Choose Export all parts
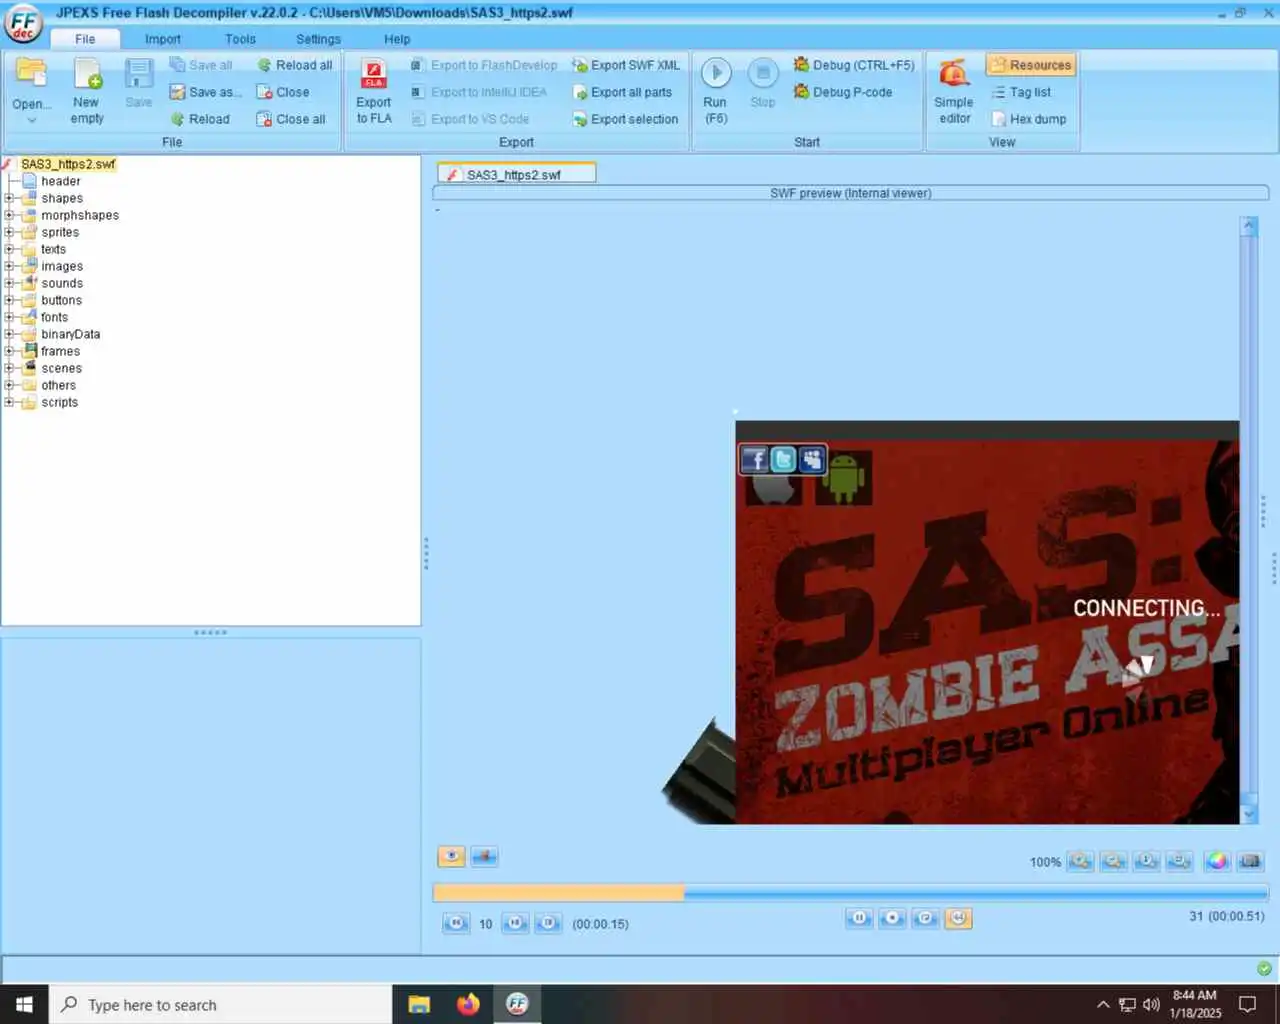This screenshot has height=1024, width=1280. tap(622, 92)
